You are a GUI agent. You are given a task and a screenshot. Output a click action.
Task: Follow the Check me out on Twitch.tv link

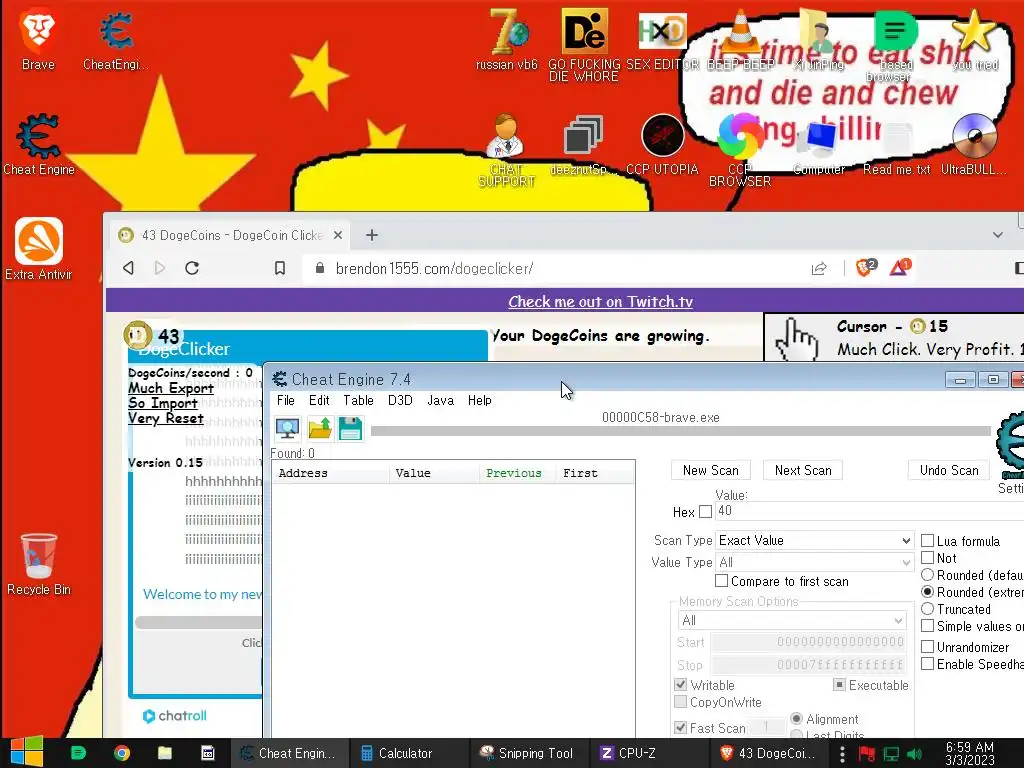(x=600, y=301)
